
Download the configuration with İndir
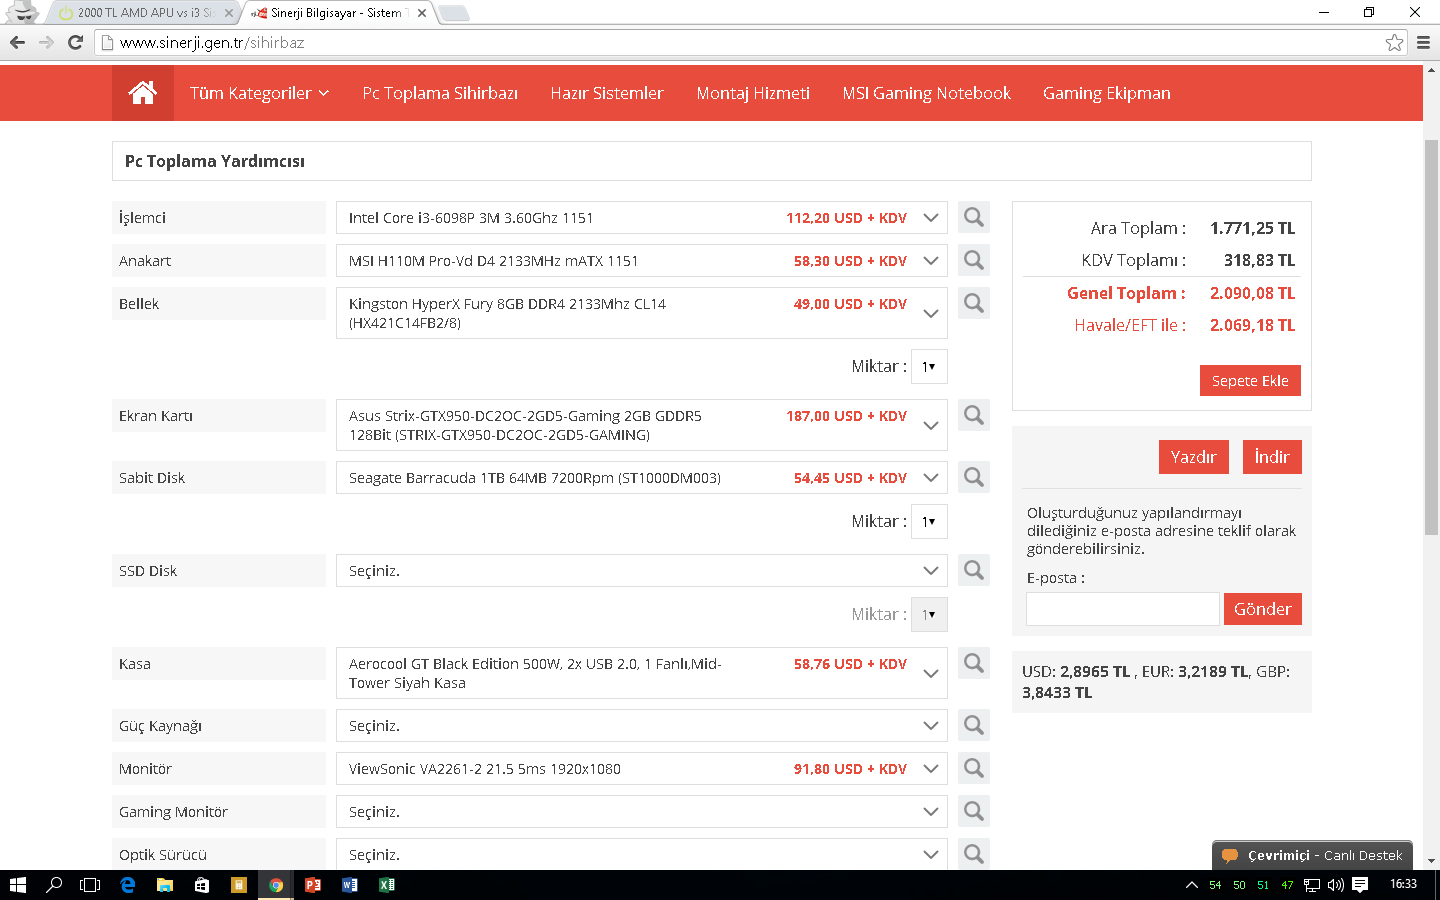1272,457
